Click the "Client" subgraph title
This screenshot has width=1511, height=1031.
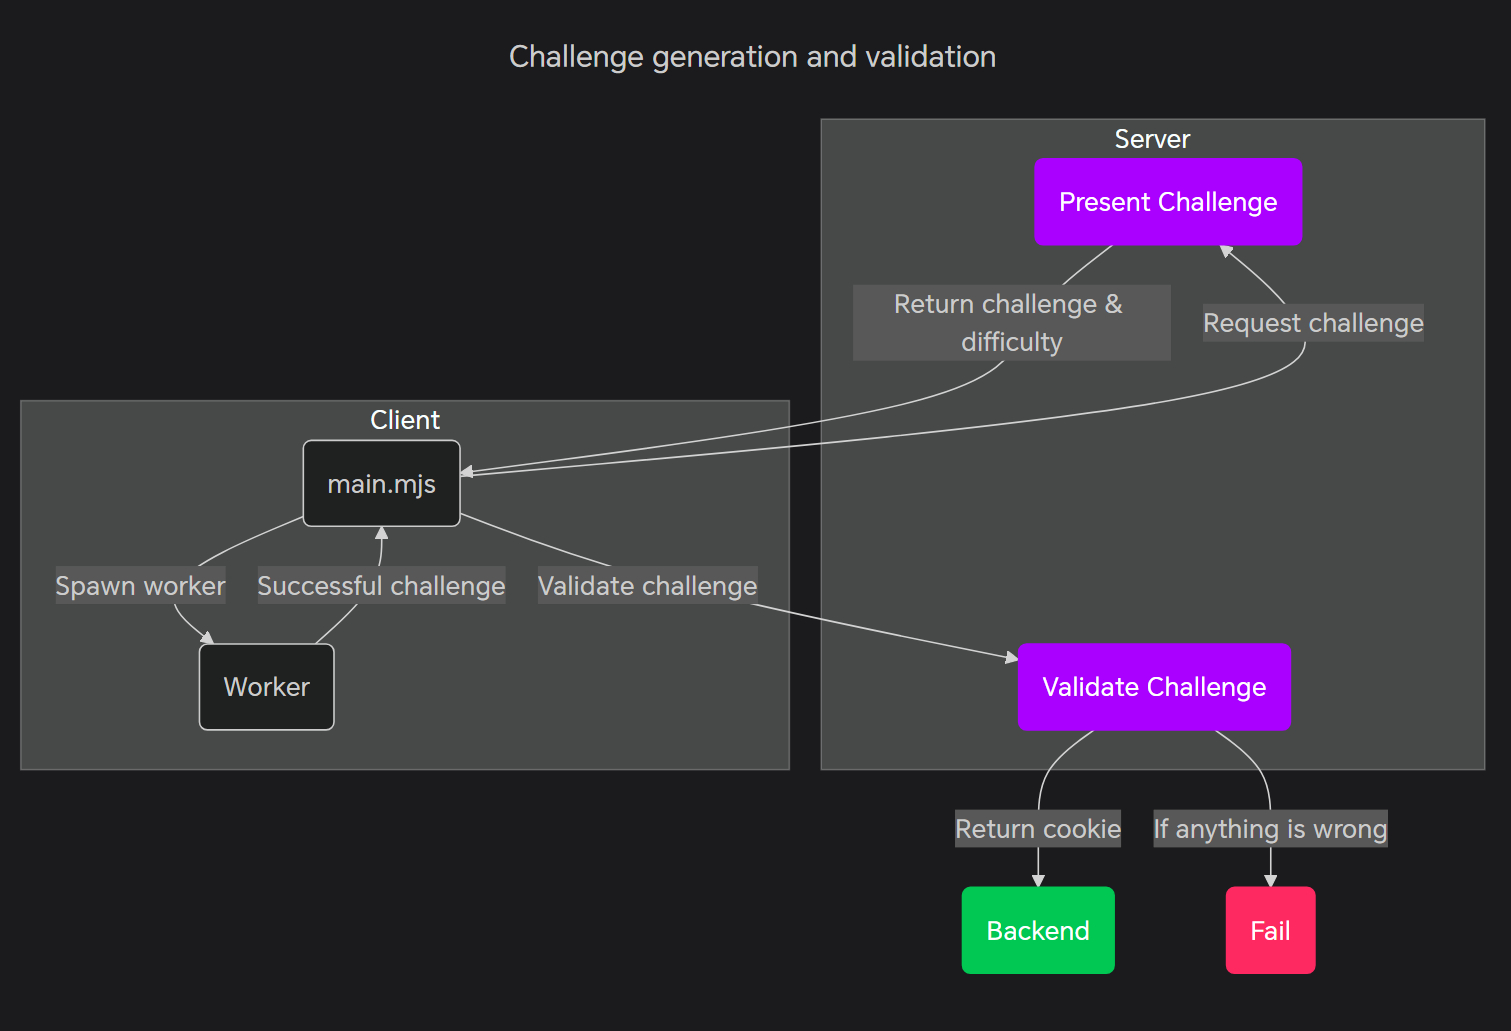coord(405,420)
